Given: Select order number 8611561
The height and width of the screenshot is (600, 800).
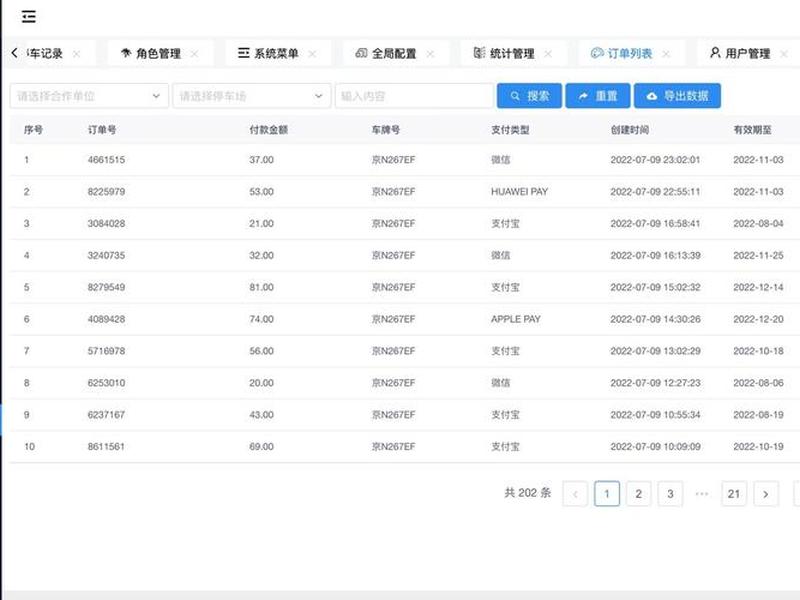Looking at the screenshot, I should tap(106, 447).
